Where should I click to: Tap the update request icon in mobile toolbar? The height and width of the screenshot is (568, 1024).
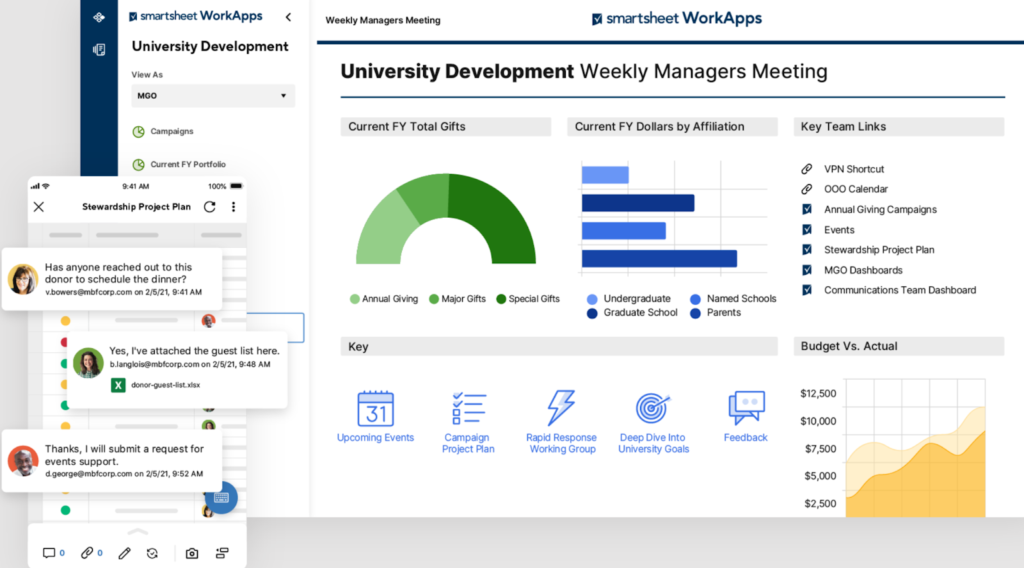coord(152,554)
